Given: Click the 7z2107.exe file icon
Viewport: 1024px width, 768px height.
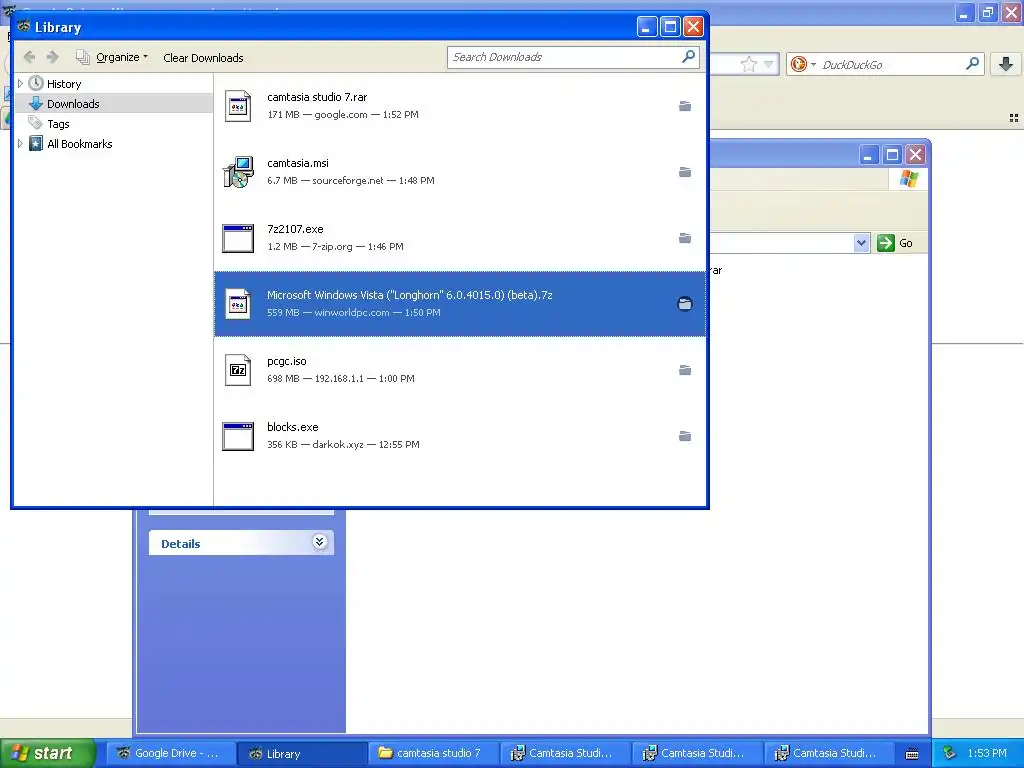Looking at the screenshot, I should tap(238, 238).
